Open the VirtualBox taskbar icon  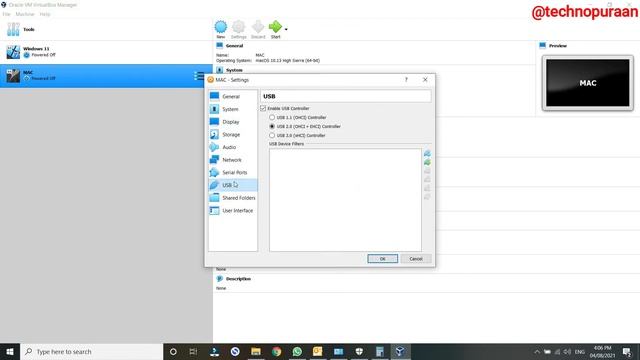[x=400, y=351]
